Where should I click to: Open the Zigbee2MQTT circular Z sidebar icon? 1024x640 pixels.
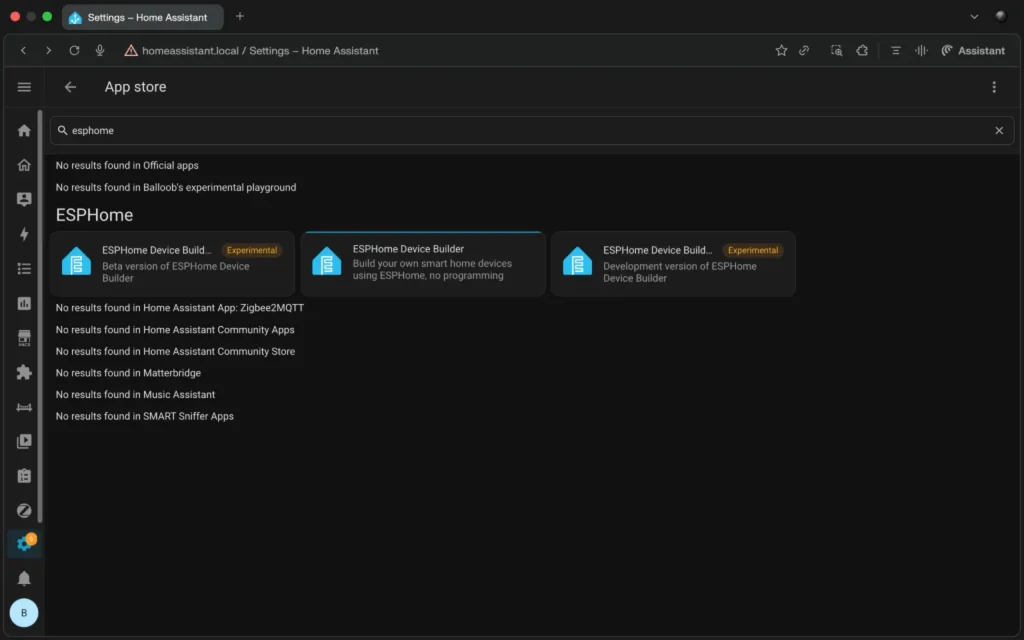(24, 511)
